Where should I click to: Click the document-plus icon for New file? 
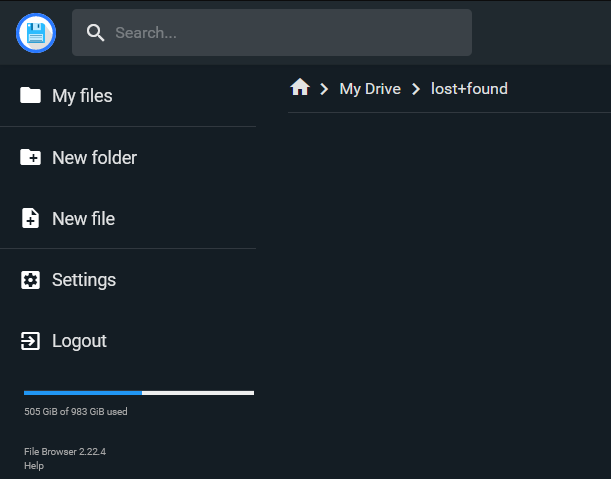point(30,218)
